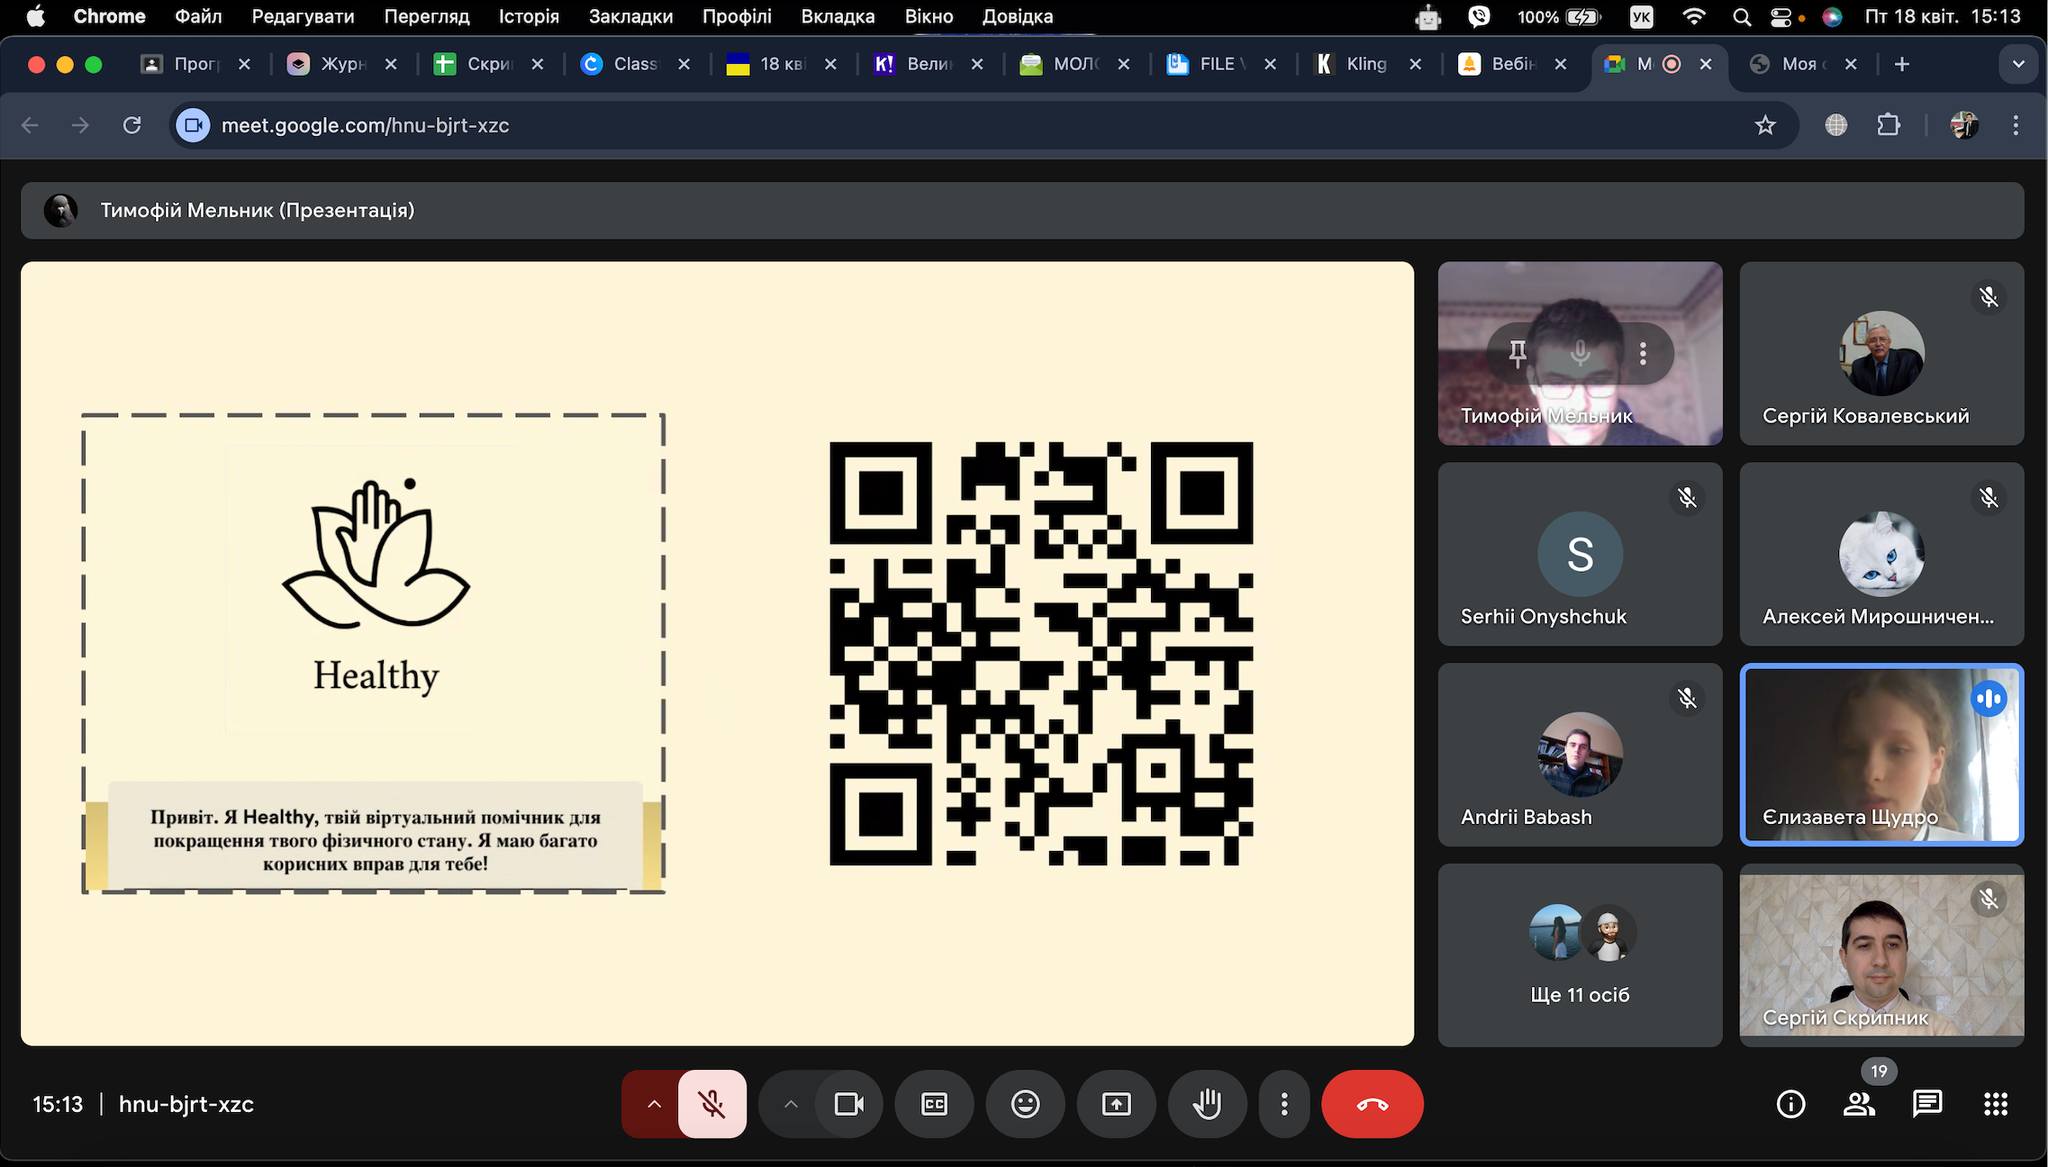
Task: Open meeting details info icon
Action: [x=1790, y=1104]
